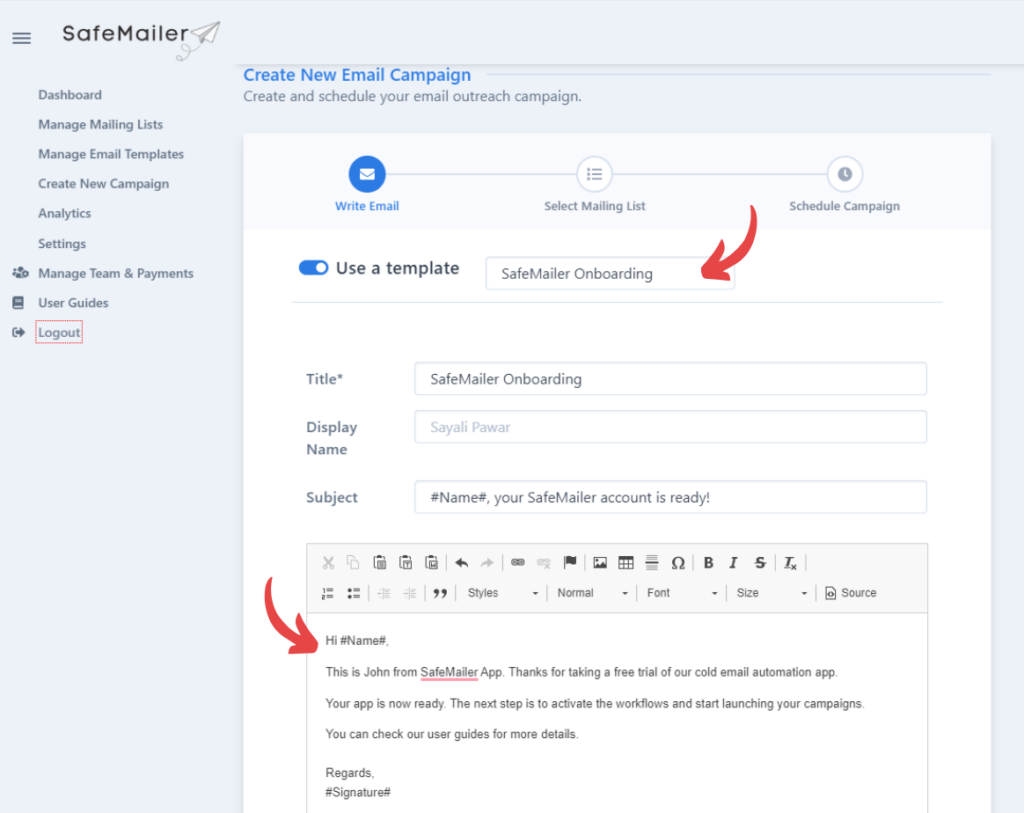Insert a special character (Omega icon)
Image resolution: width=1024 pixels, height=813 pixels.
(x=678, y=562)
